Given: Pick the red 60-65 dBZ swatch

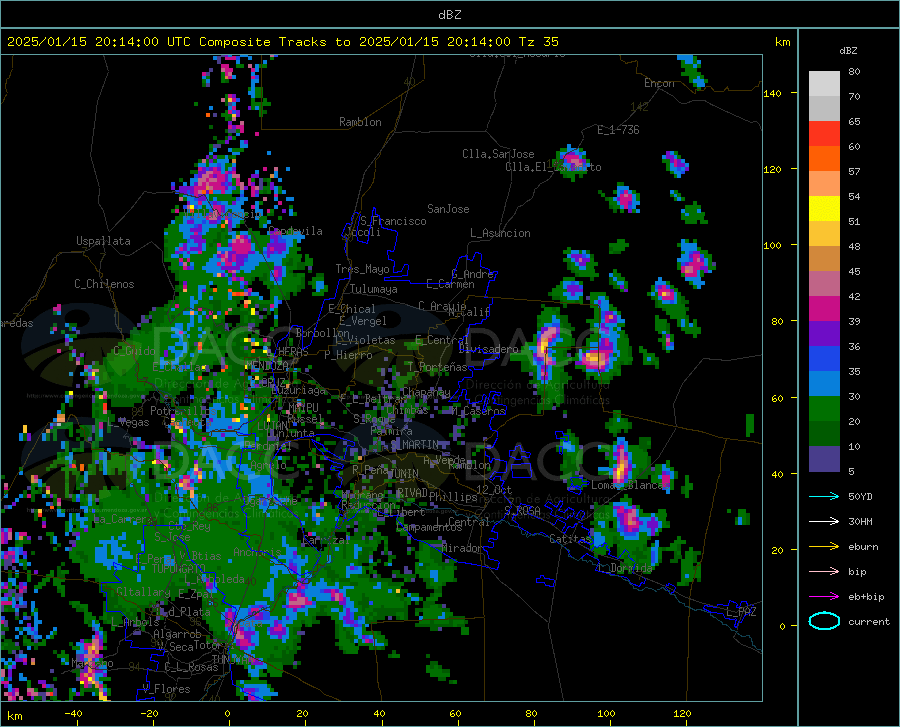Looking at the screenshot, I should click(x=824, y=134).
